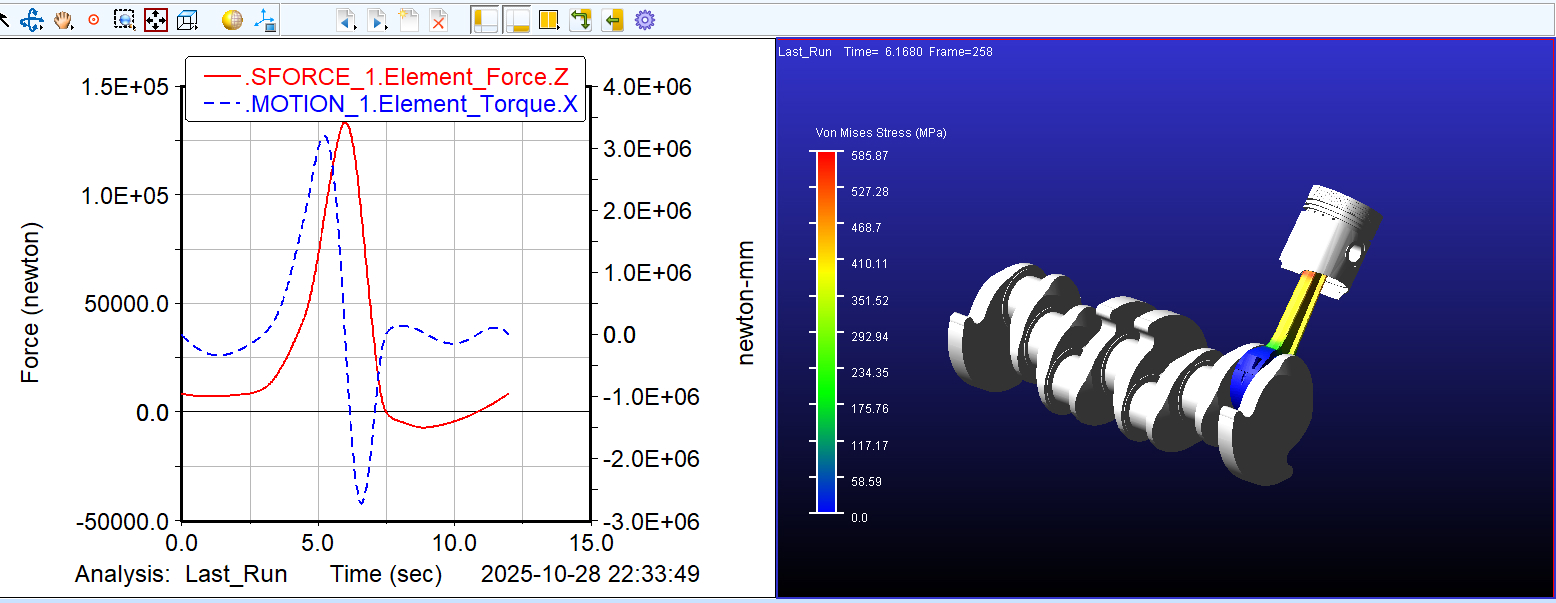Toggle the left tree panel layout button

(x=484, y=19)
